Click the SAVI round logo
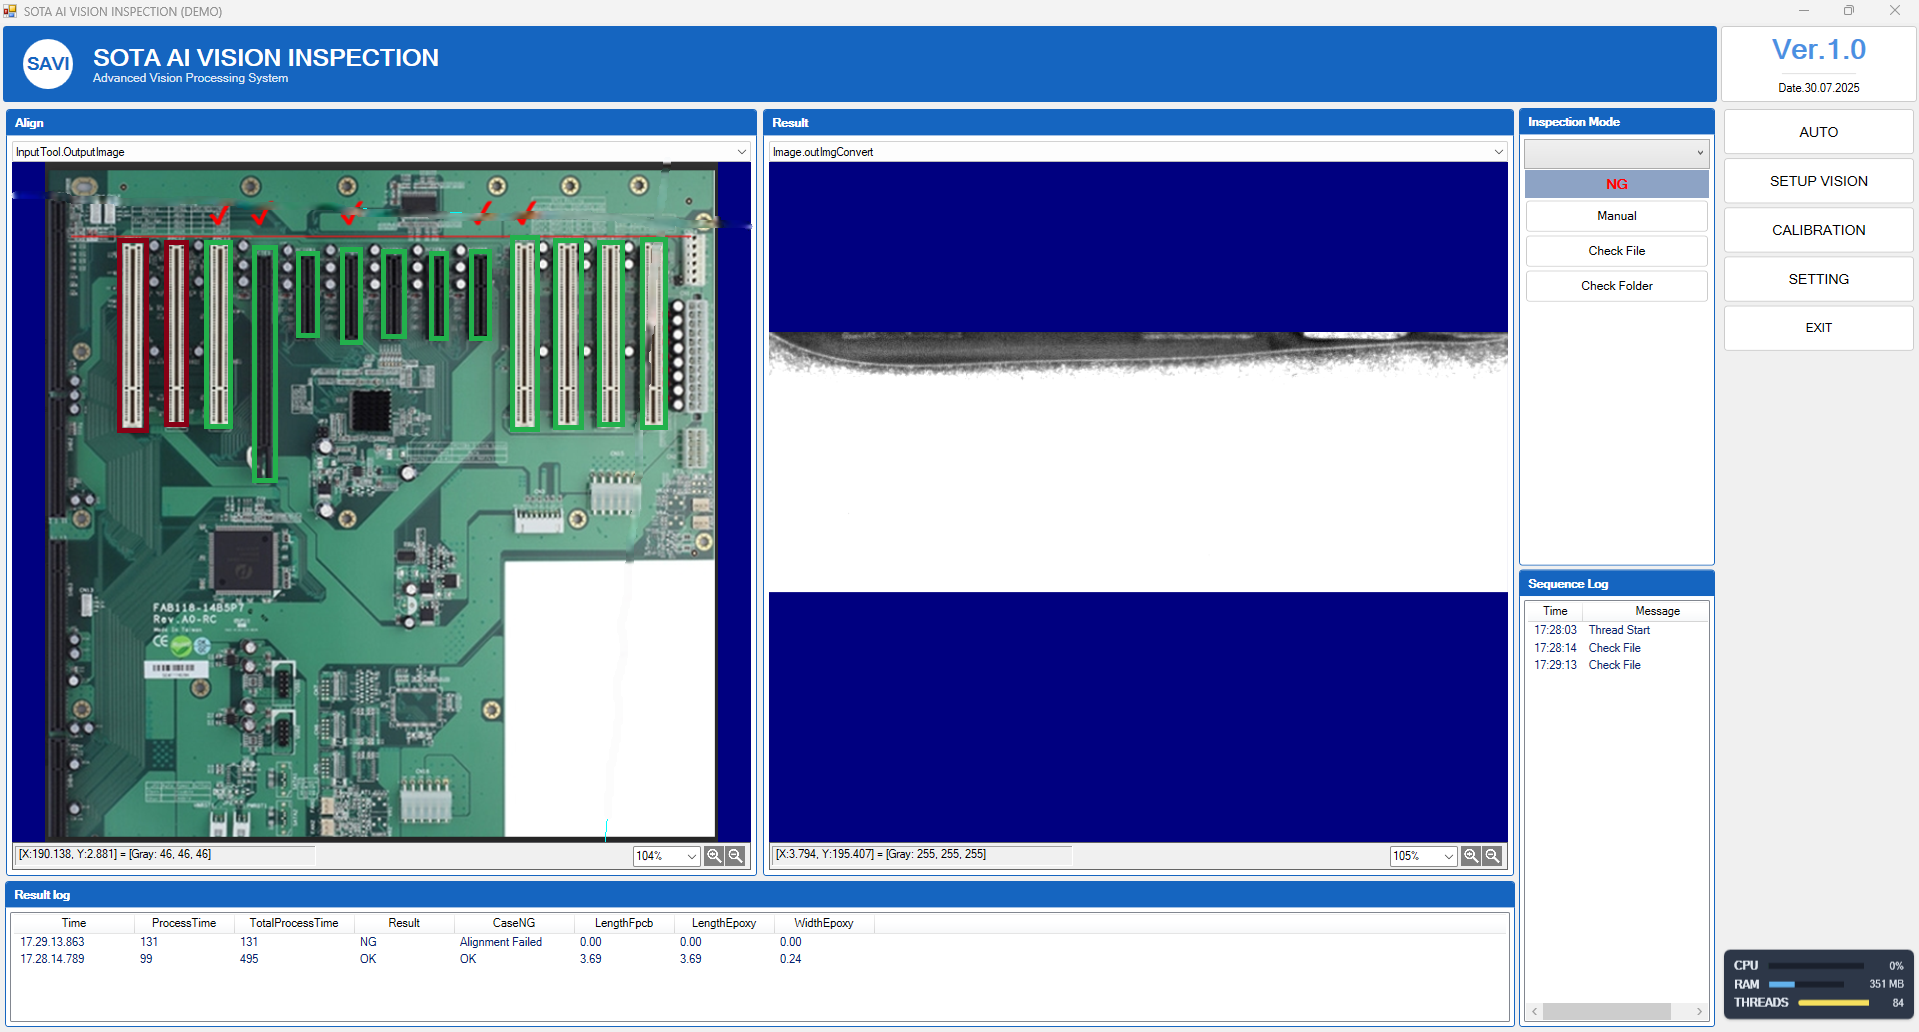This screenshot has width=1919, height=1032. [x=48, y=64]
